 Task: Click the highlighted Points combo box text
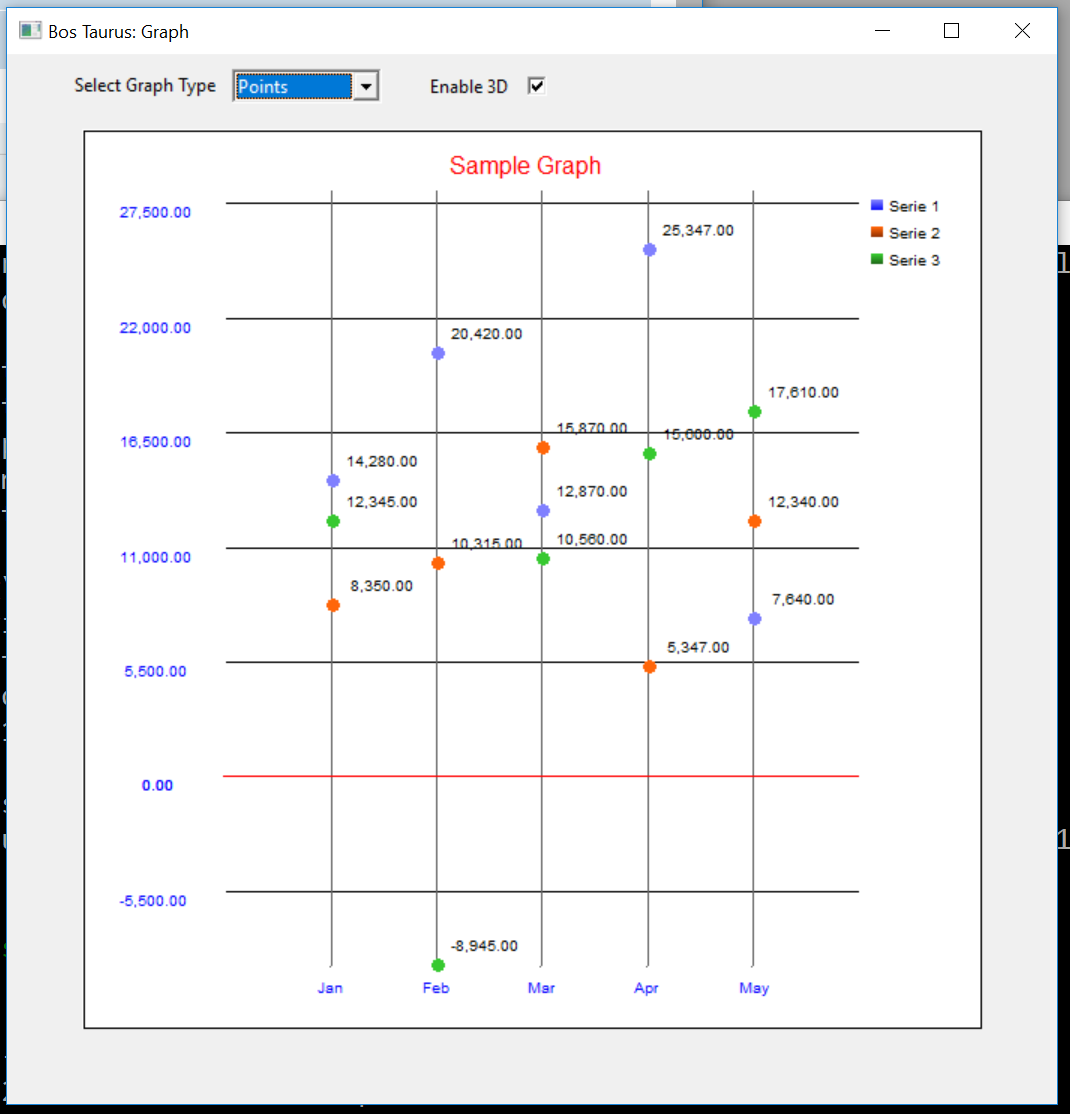coord(293,87)
